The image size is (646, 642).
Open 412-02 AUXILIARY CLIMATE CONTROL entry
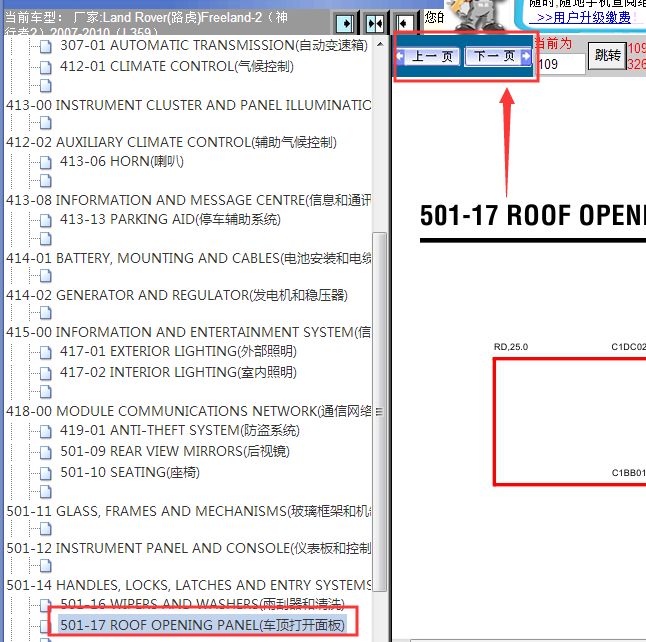[171, 142]
